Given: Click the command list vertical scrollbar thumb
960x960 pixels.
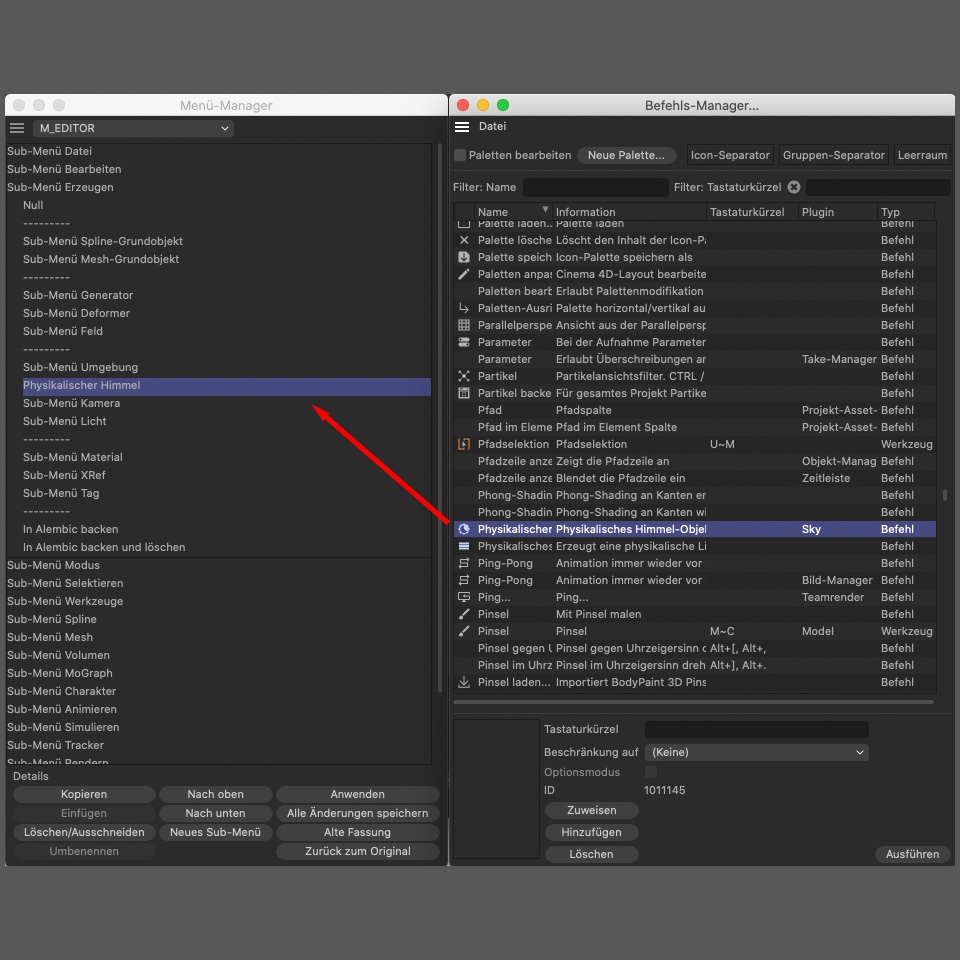Looking at the screenshot, I should coord(945,495).
